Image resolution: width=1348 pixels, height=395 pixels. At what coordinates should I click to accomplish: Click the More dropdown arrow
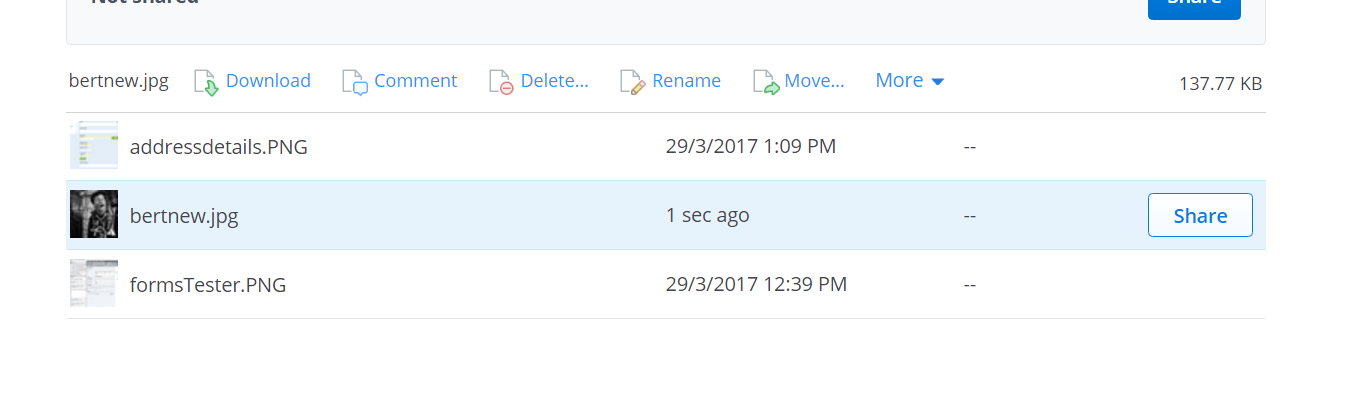(938, 82)
